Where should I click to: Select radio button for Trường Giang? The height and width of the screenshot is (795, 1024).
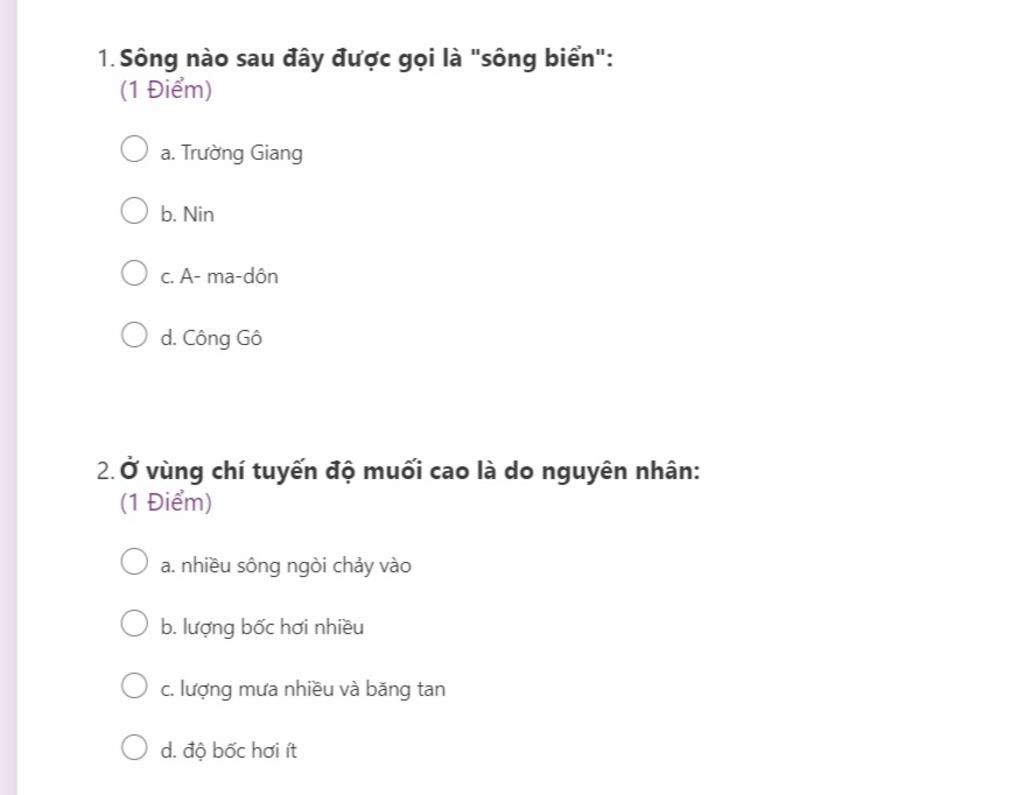[x=134, y=148]
